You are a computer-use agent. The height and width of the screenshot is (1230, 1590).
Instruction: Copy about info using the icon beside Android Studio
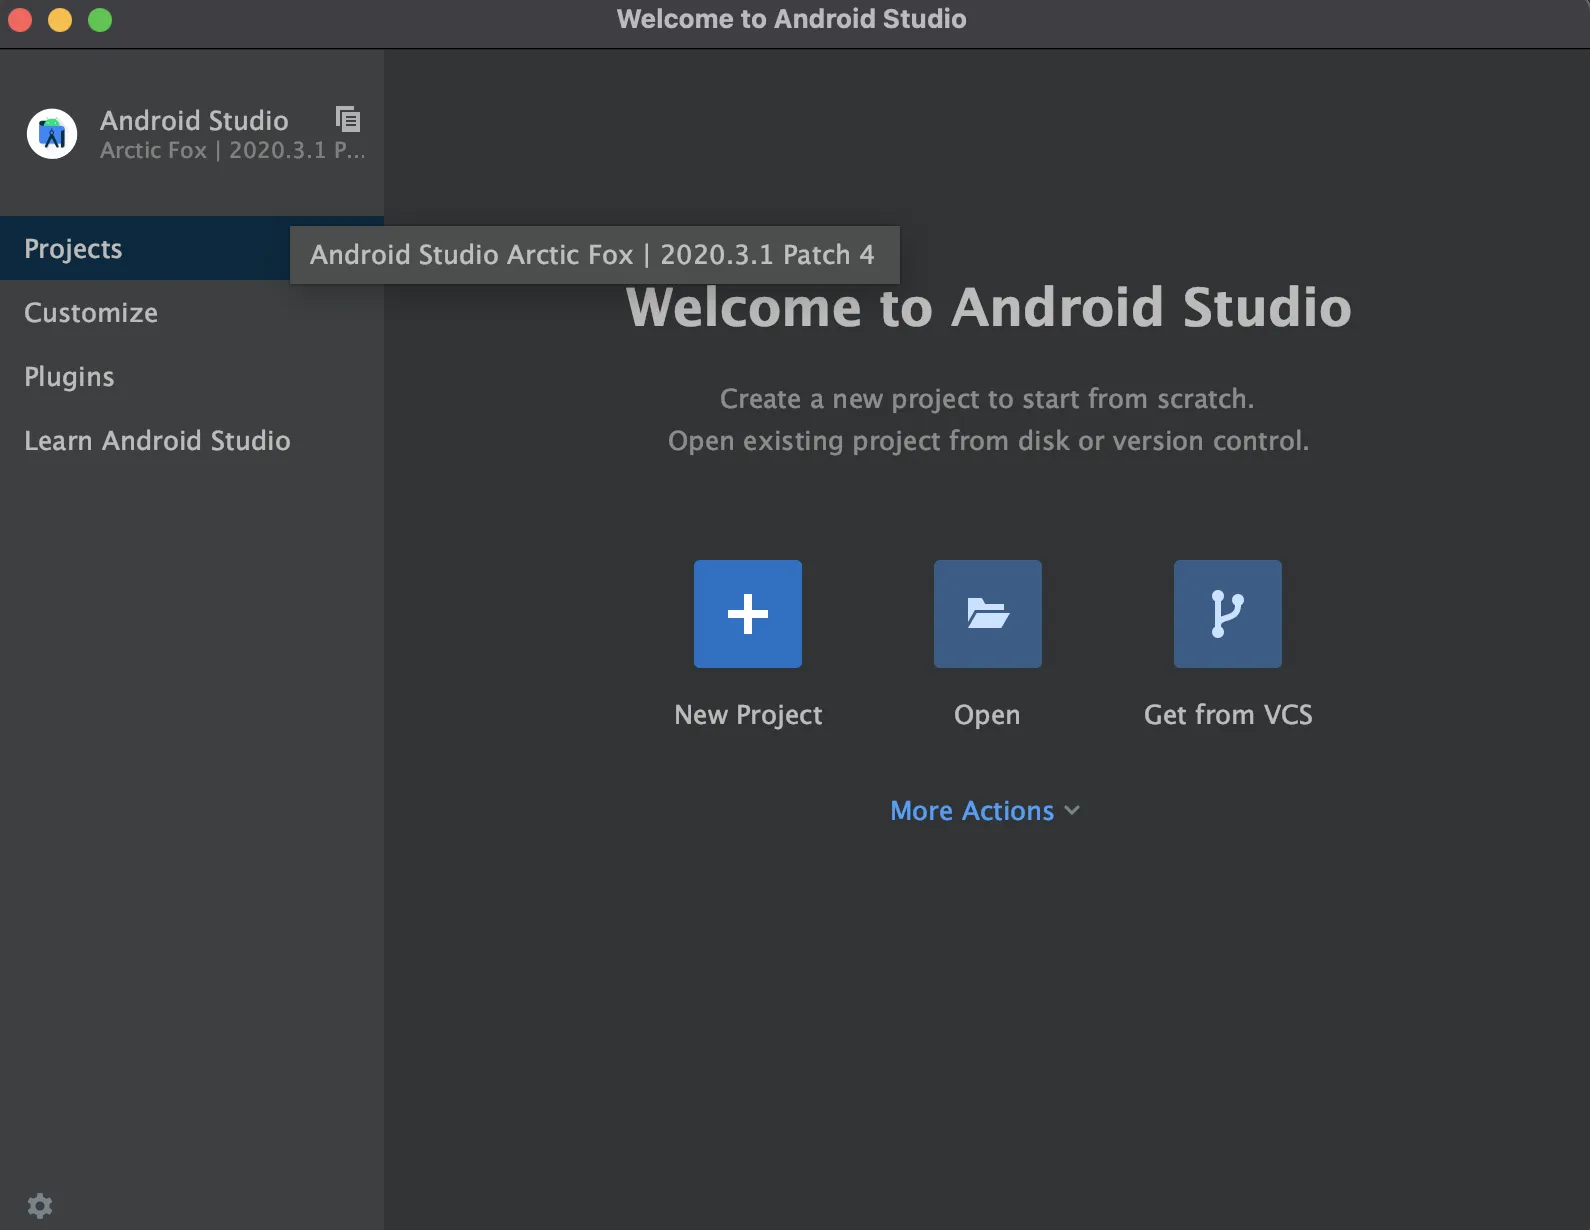pyautogui.click(x=348, y=120)
